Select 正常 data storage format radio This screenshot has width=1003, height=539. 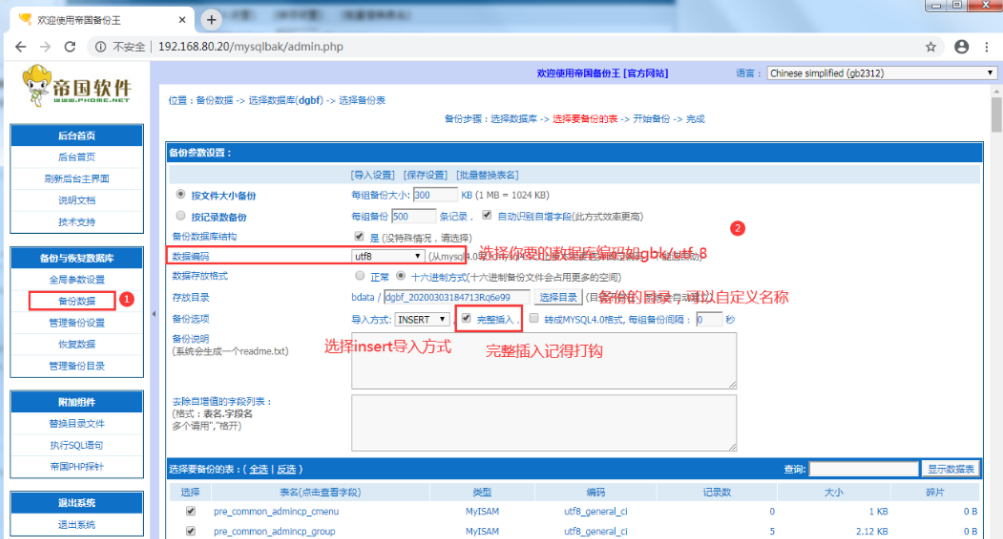pyautogui.click(x=360, y=276)
